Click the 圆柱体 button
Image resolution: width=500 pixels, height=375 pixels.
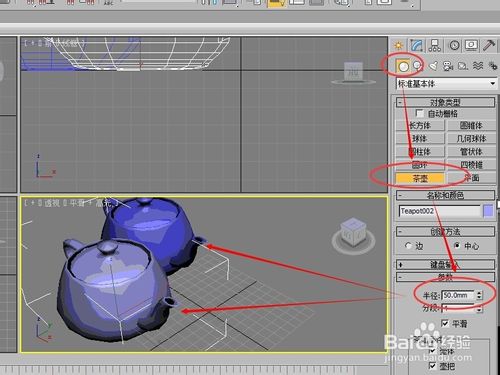(420, 152)
